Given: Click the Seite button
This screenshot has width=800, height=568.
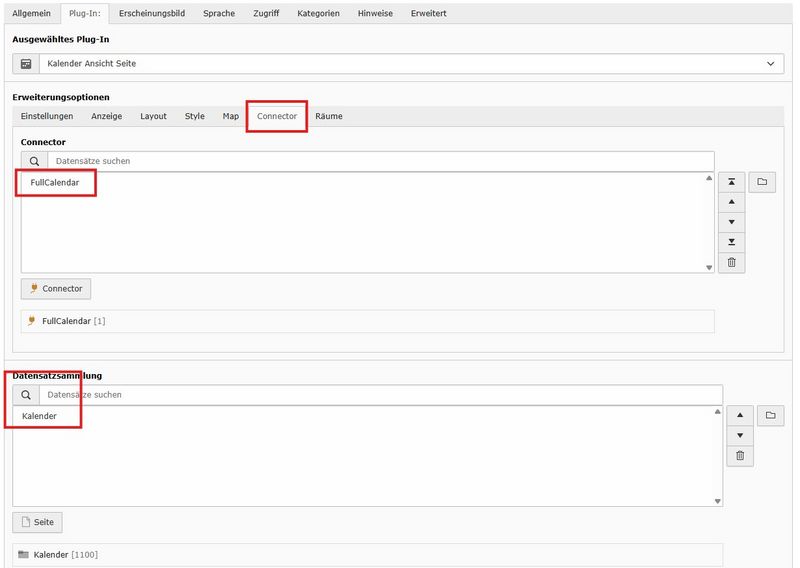Looking at the screenshot, I should [x=38, y=522].
